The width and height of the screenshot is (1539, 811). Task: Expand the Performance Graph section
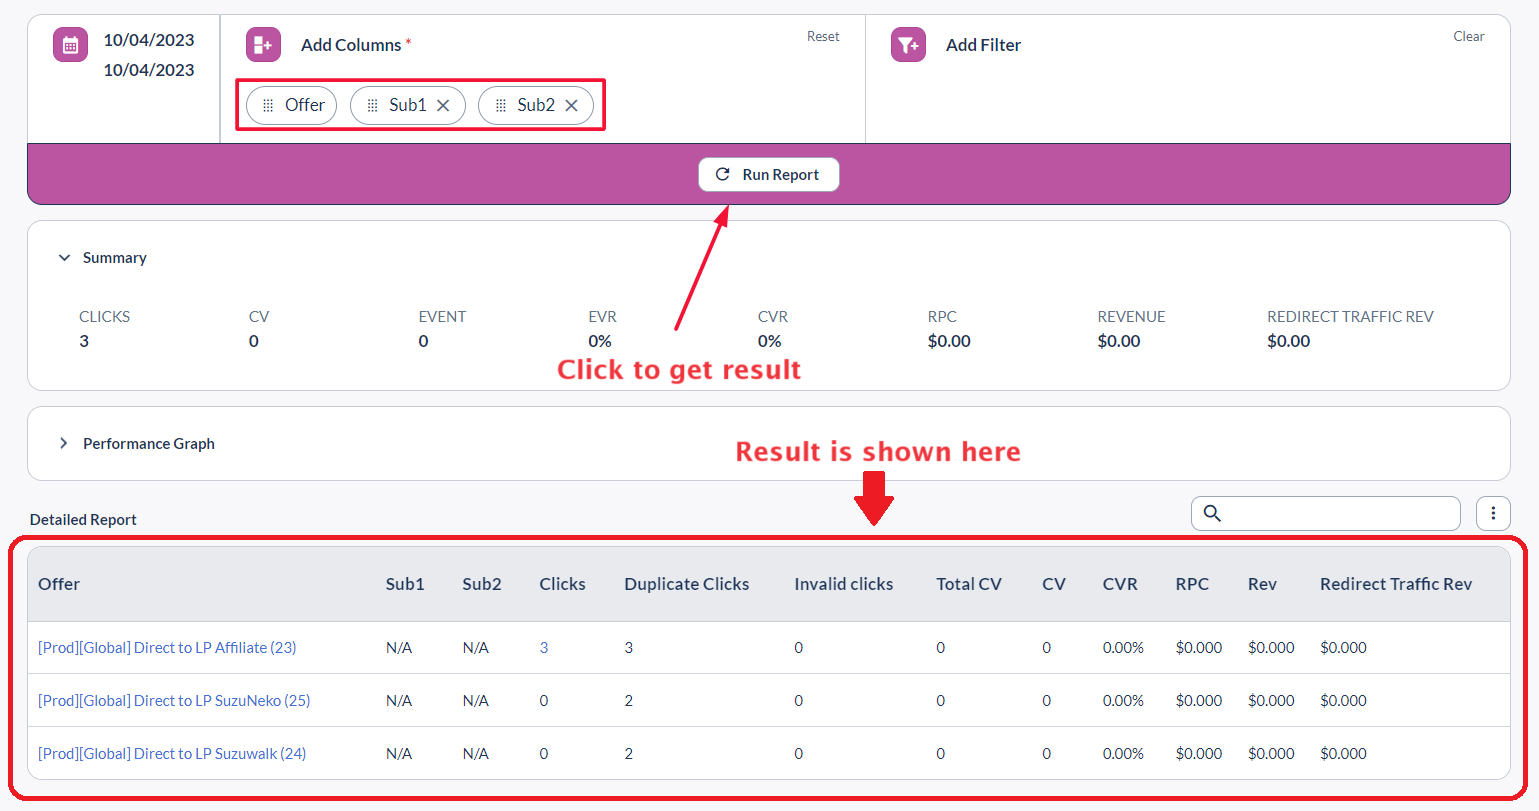pos(64,443)
